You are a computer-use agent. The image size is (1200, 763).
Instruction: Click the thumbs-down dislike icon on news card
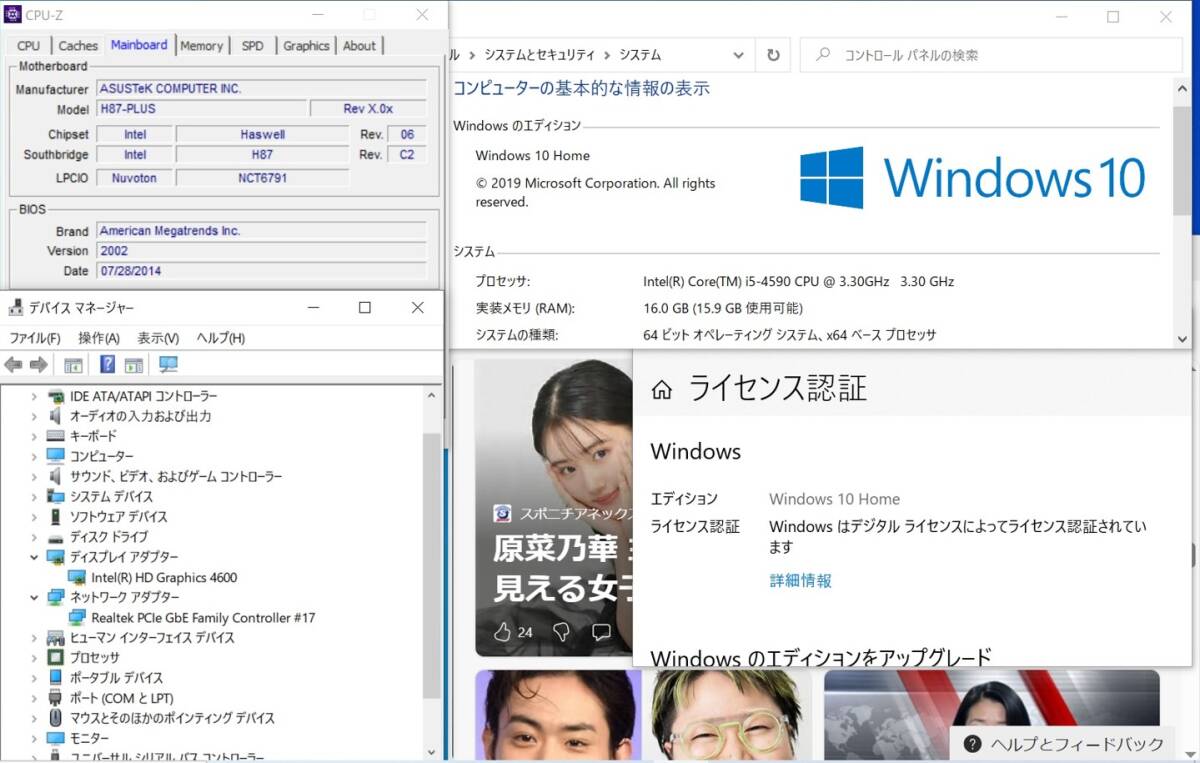(x=561, y=632)
